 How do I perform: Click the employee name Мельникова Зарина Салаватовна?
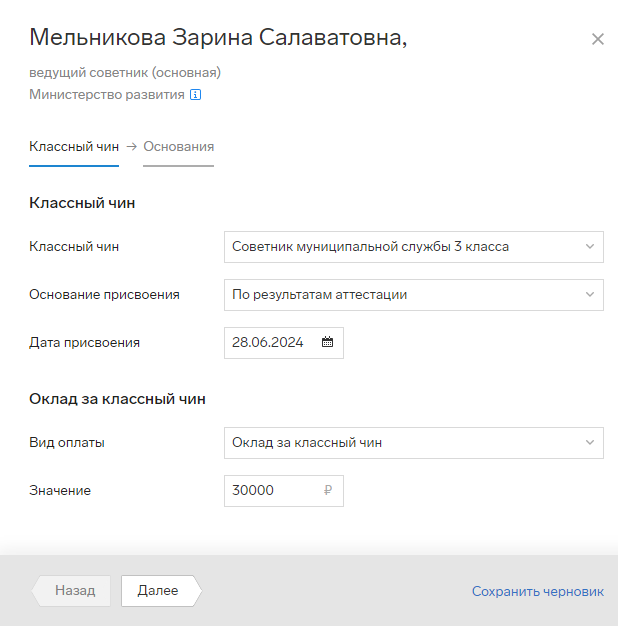(218, 38)
